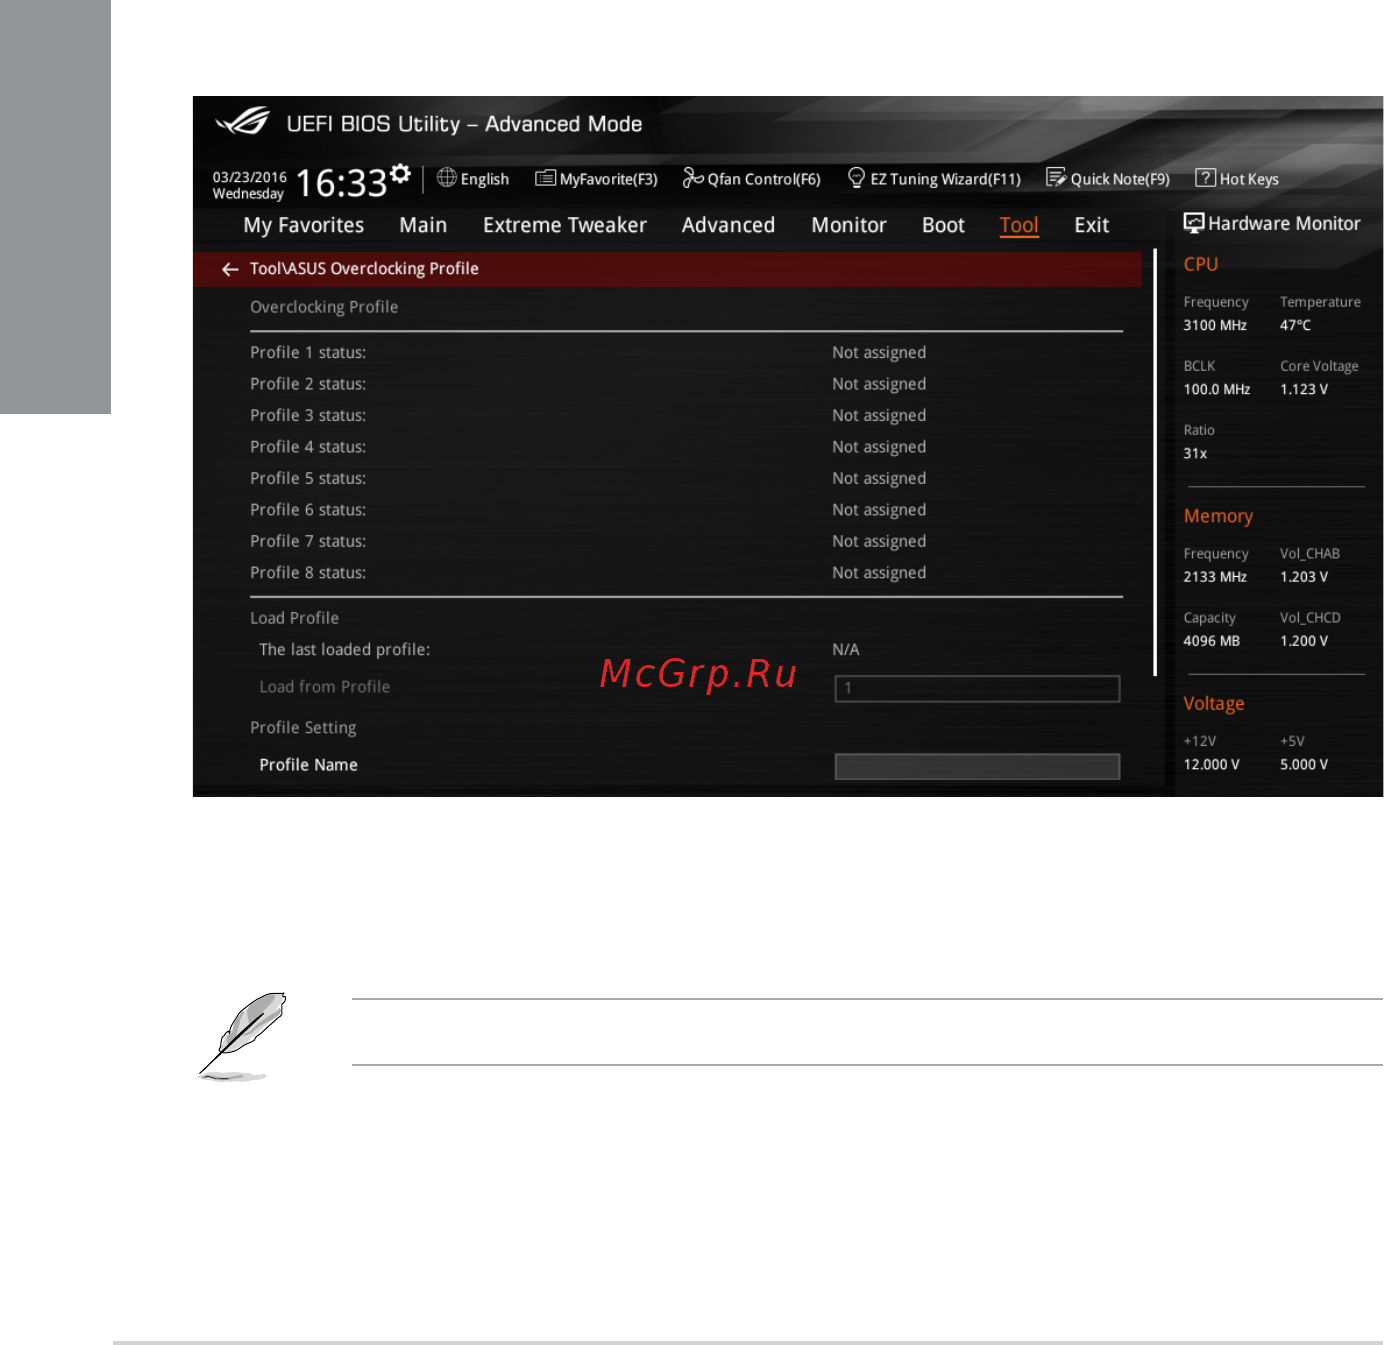This screenshot has width=1384, height=1345.
Task: Click the Voltage section heading
Action: pos(1214,704)
